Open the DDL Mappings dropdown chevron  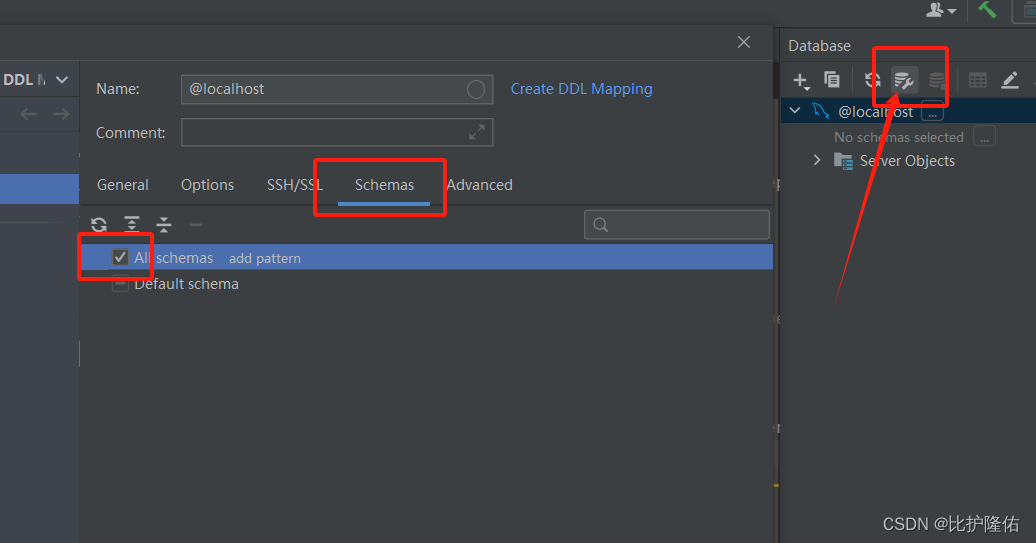(x=62, y=80)
